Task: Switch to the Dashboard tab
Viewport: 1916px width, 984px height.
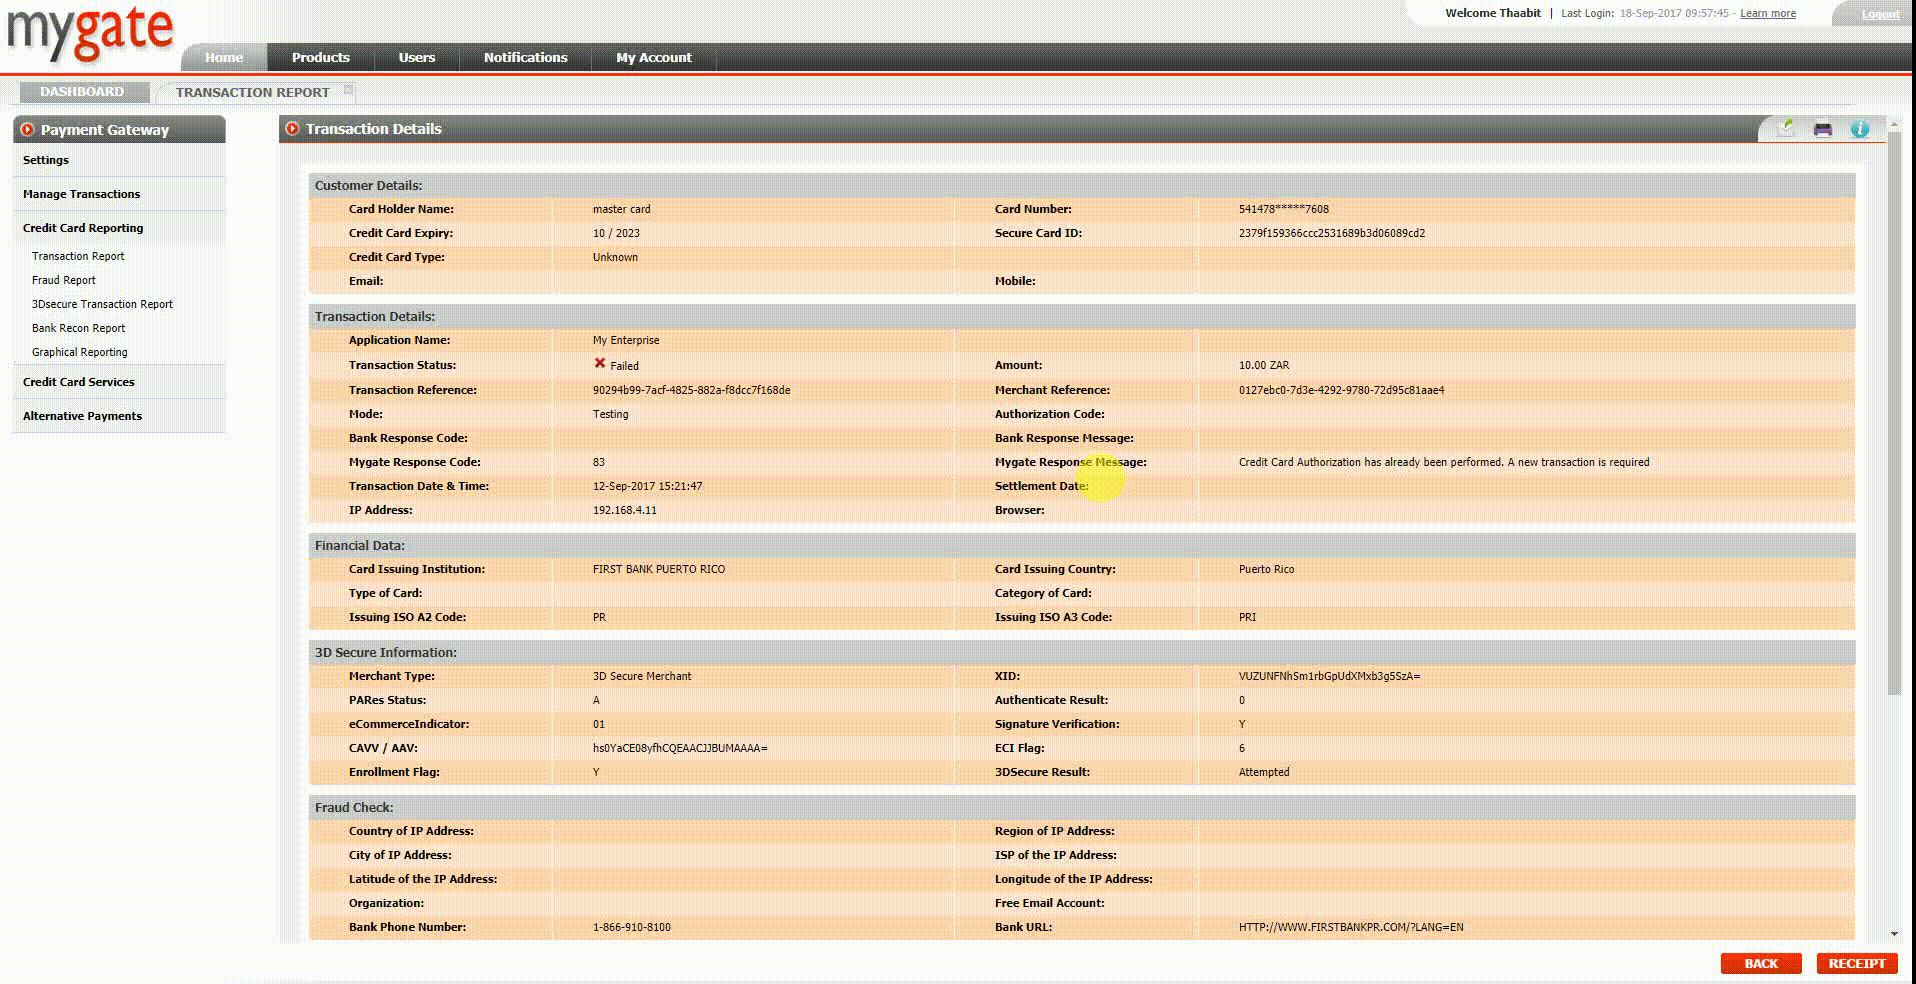Action: click(82, 92)
